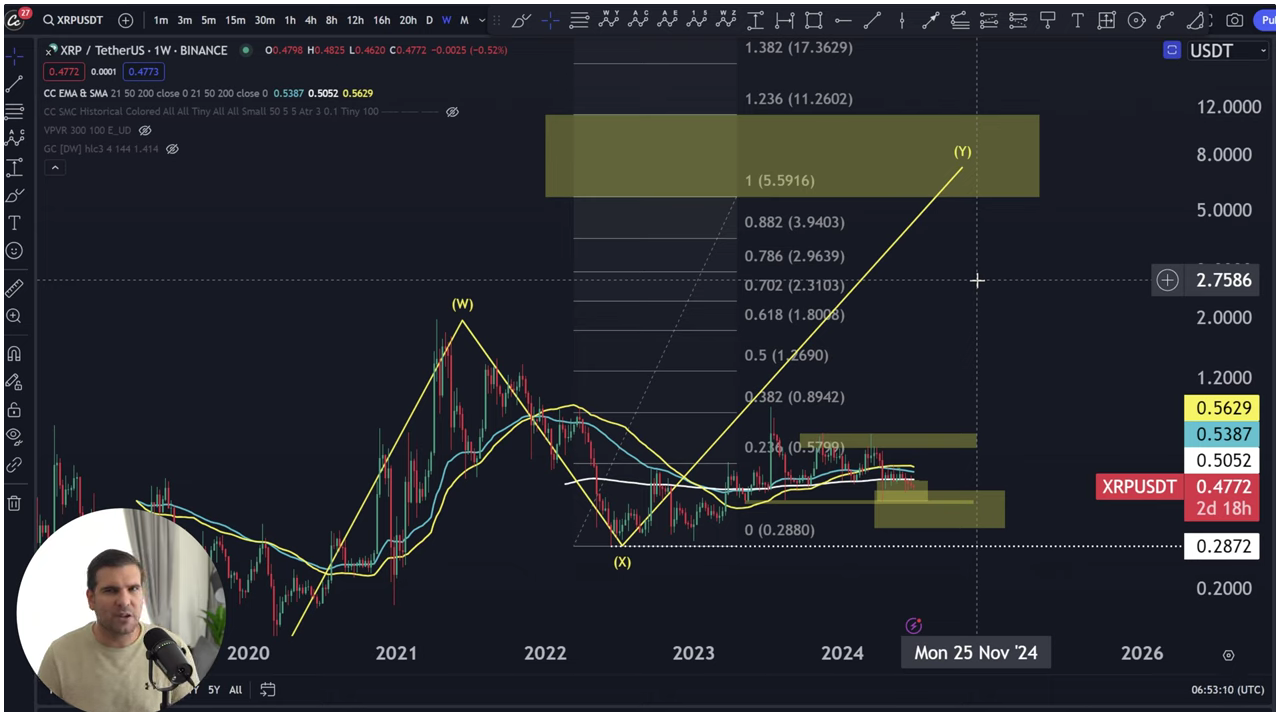Select the trend line tool in the left sidebar
The image size is (1280, 716).
click(14, 84)
